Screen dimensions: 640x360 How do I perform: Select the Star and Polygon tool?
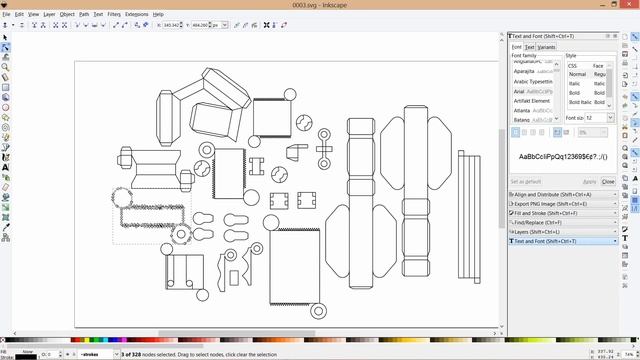pos(5,117)
